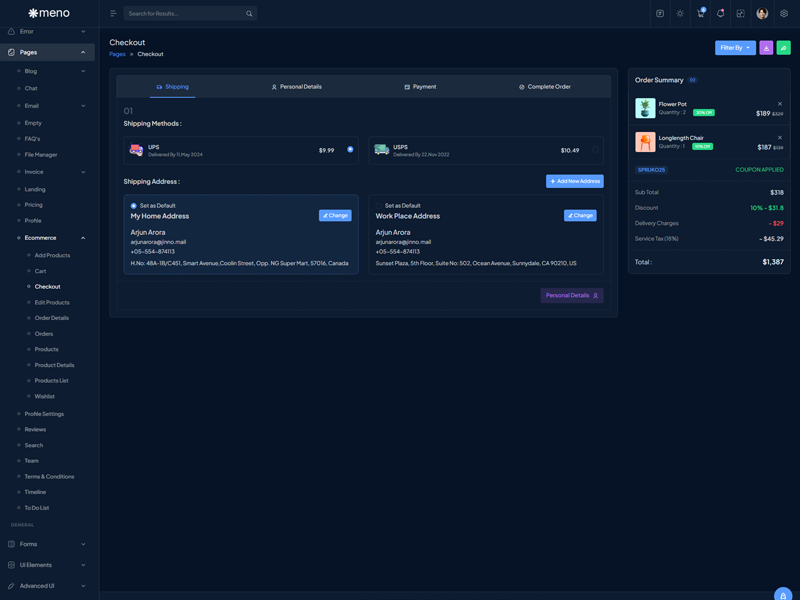Click the Add New Address button
Image resolution: width=800 pixels, height=600 pixels.
tap(575, 181)
